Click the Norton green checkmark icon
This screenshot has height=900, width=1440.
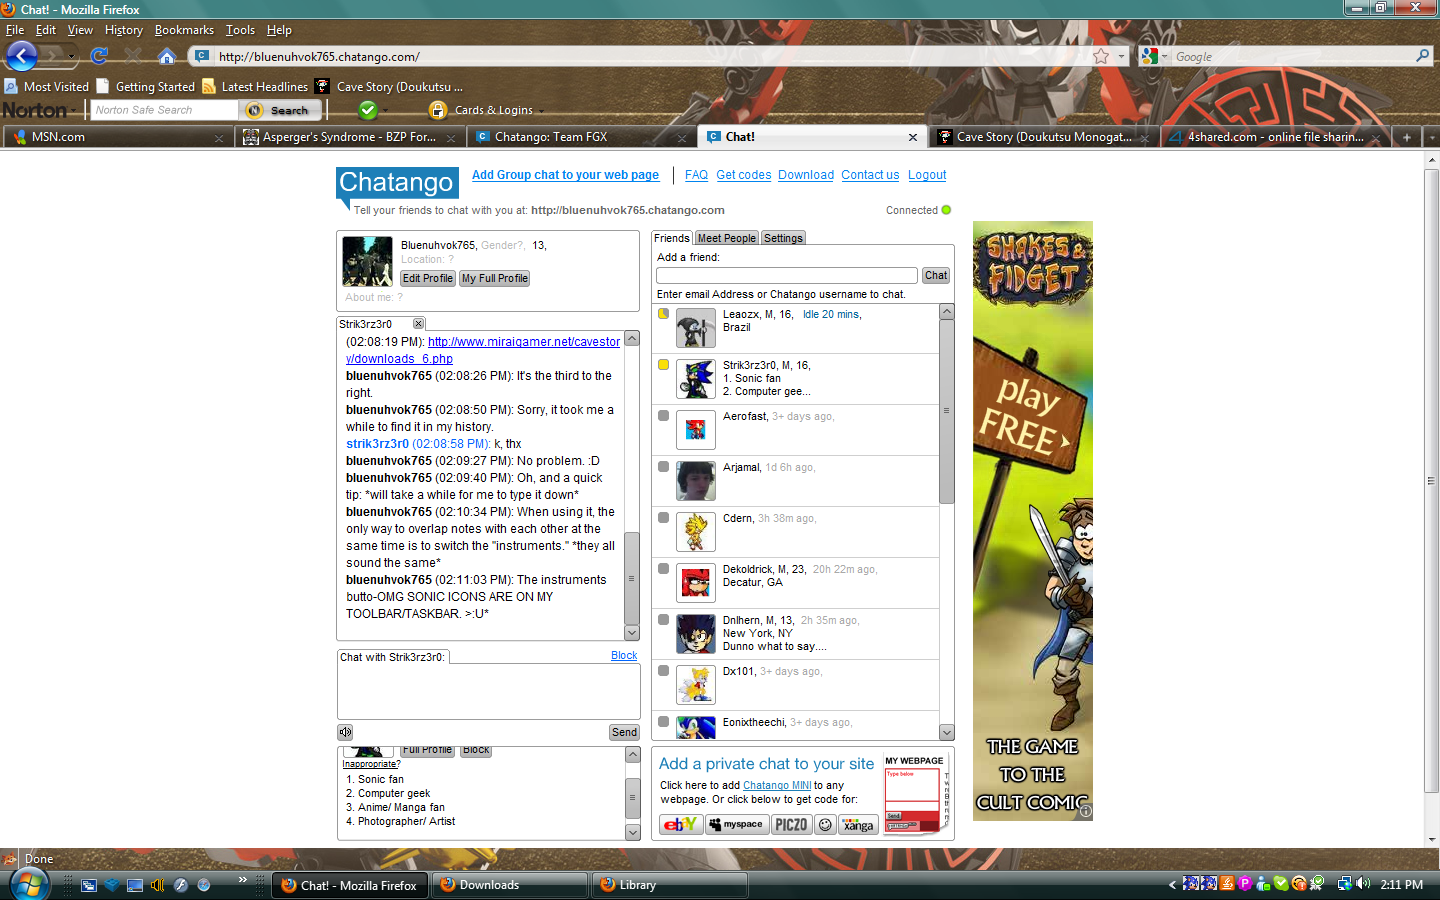(368, 110)
